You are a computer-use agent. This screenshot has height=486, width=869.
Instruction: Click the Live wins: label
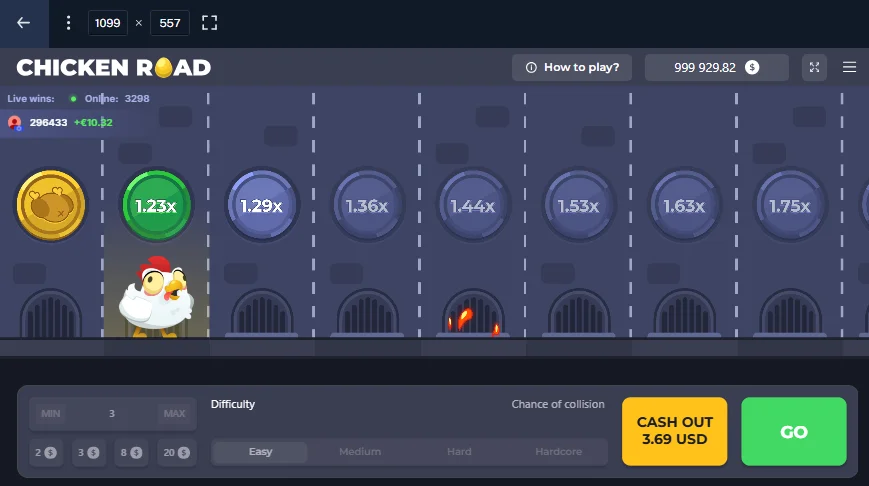pyautogui.click(x=31, y=99)
